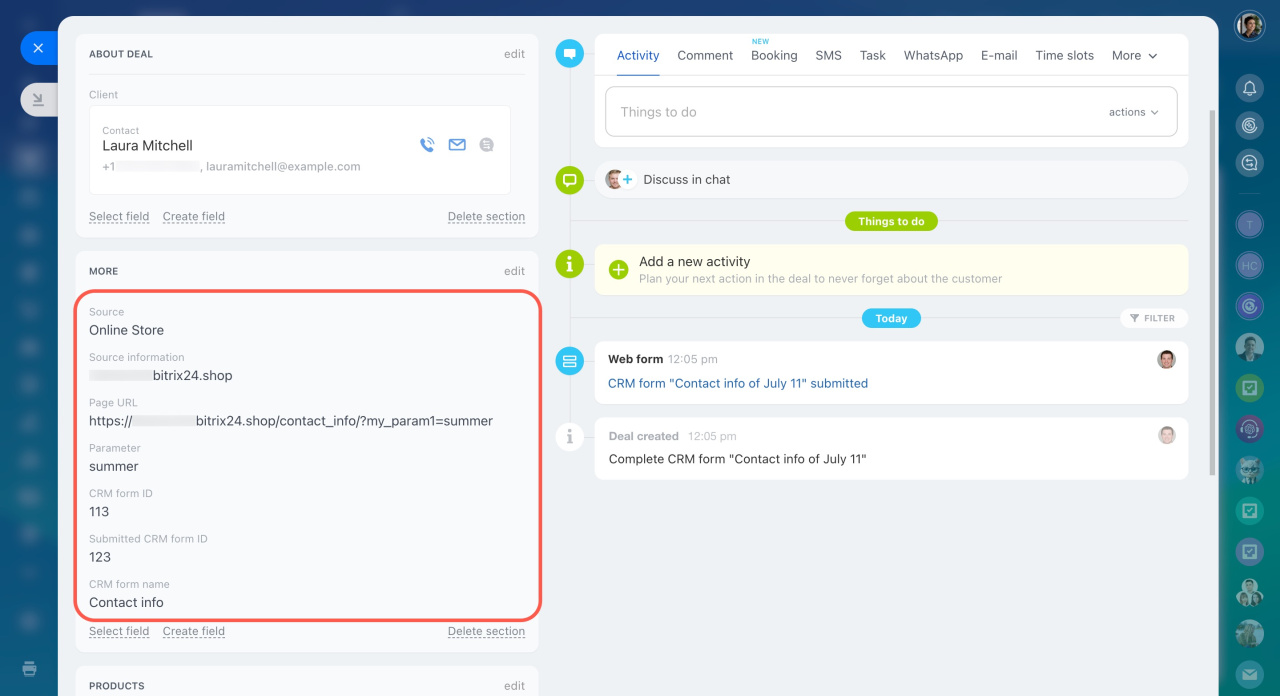Click the green plus icon in Add a new activity
The width and height of the screenshot is (1280, 696).
pos(619,269)
